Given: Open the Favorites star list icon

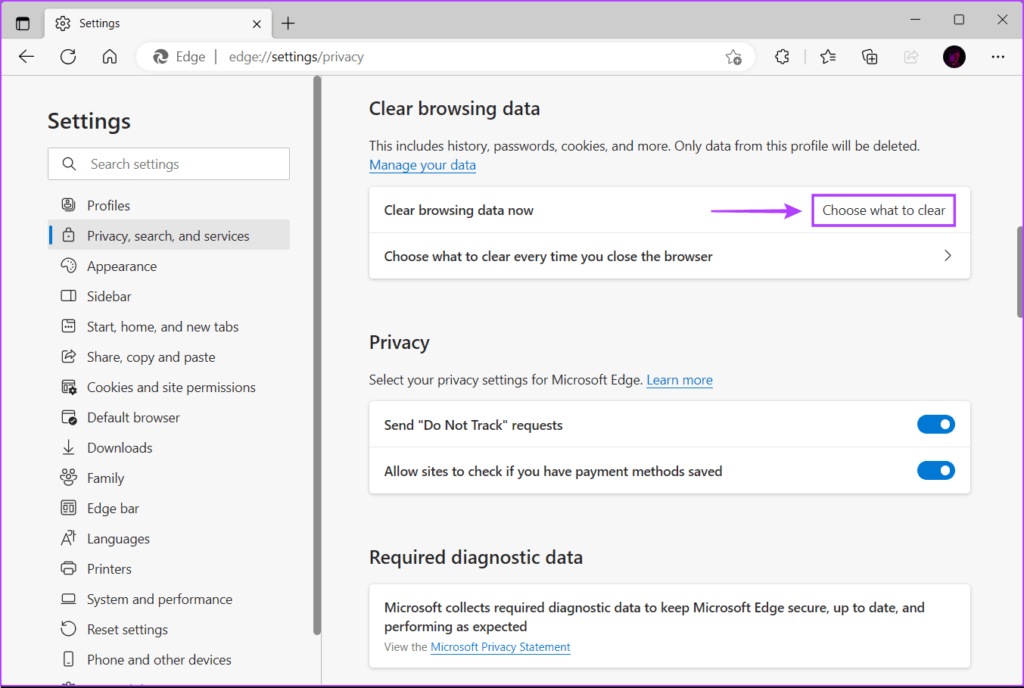Looking at the screenshot, I should point(827,57).
